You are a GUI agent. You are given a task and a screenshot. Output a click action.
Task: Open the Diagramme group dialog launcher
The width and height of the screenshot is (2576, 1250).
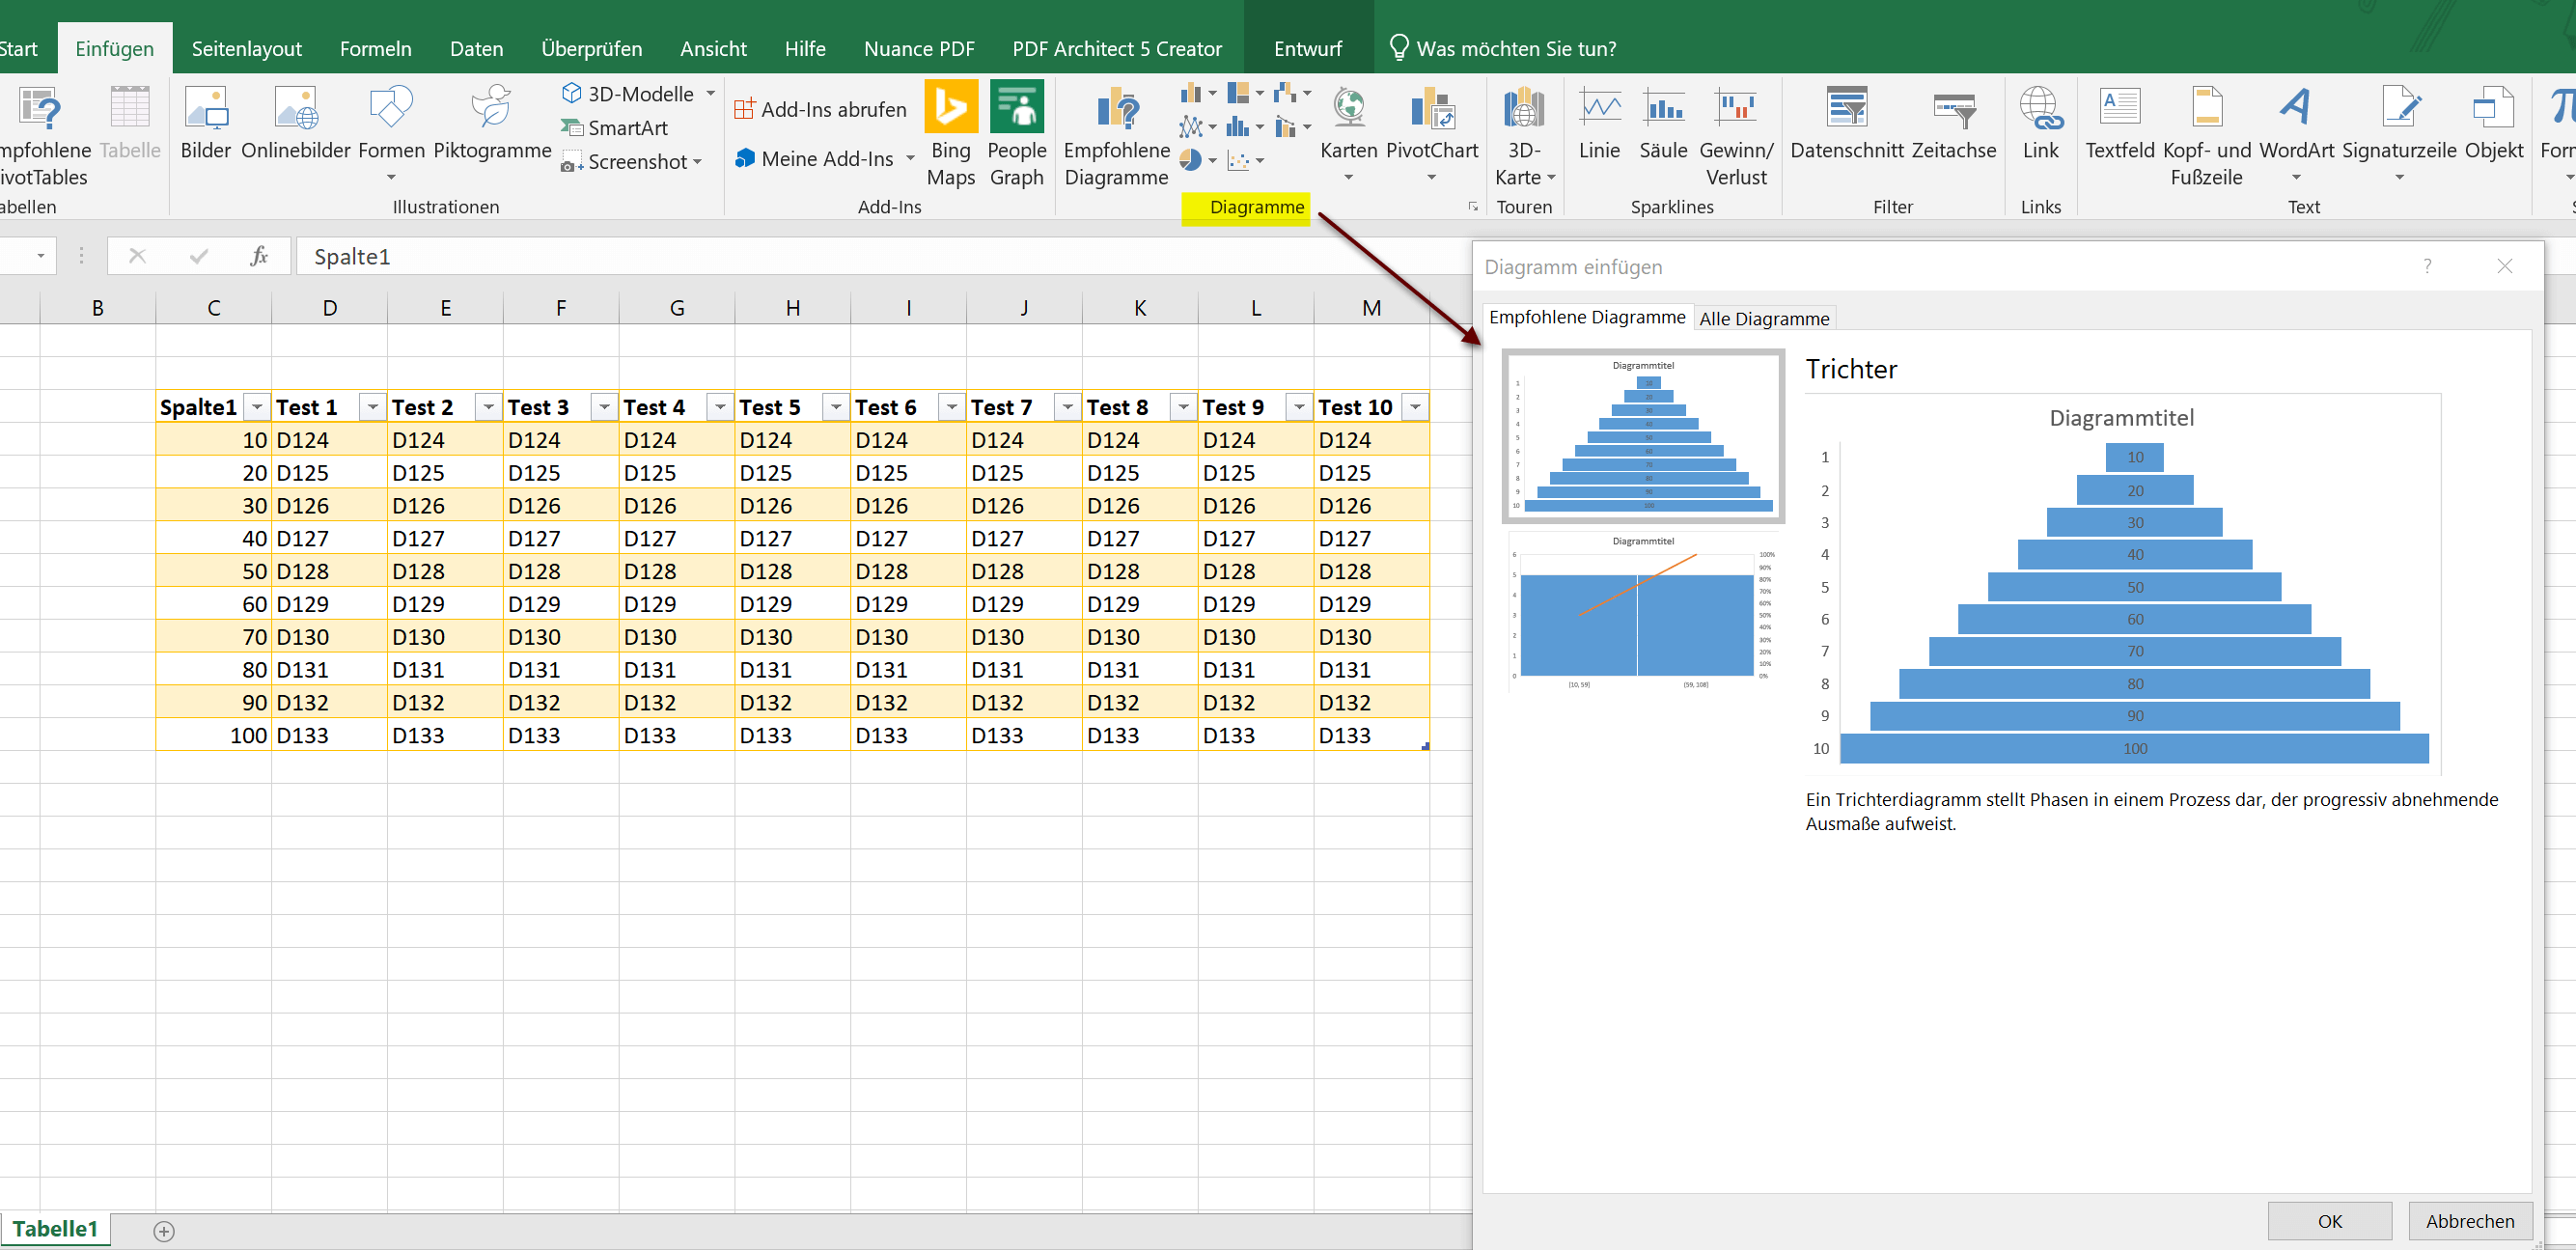click(1472, 207)
